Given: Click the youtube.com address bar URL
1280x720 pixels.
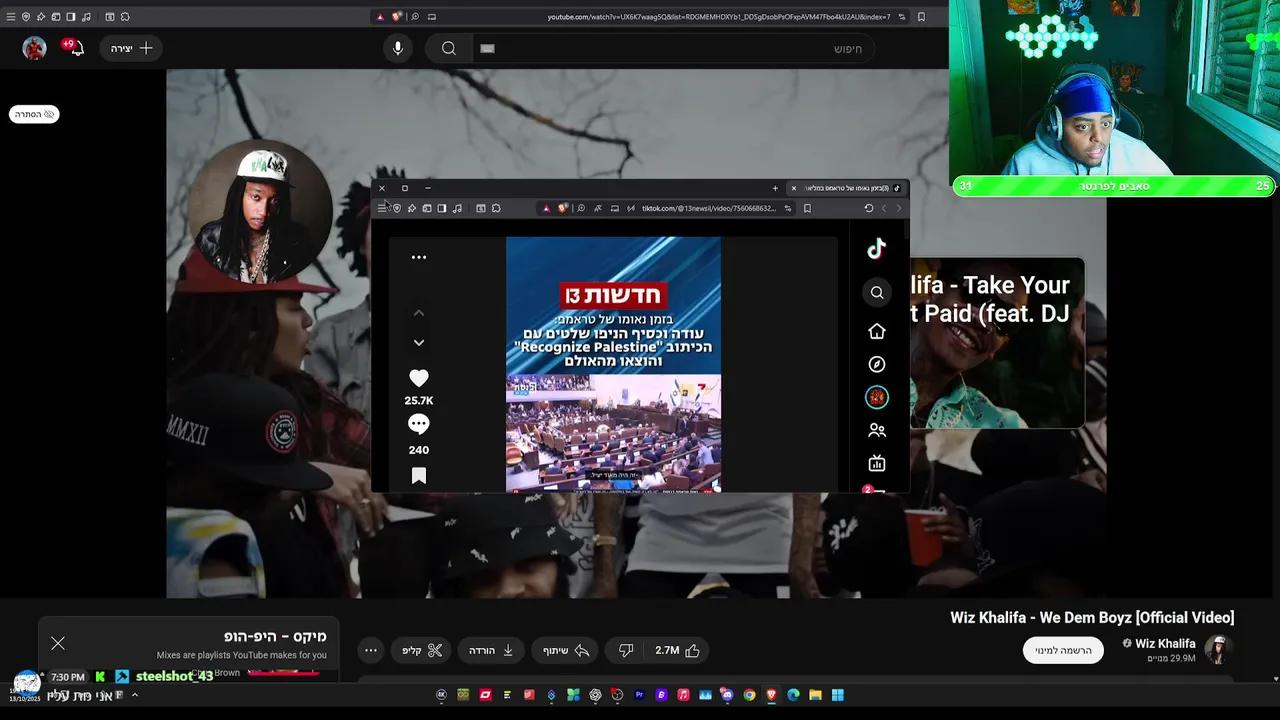Looking at the screenshot, I should 719,16.
